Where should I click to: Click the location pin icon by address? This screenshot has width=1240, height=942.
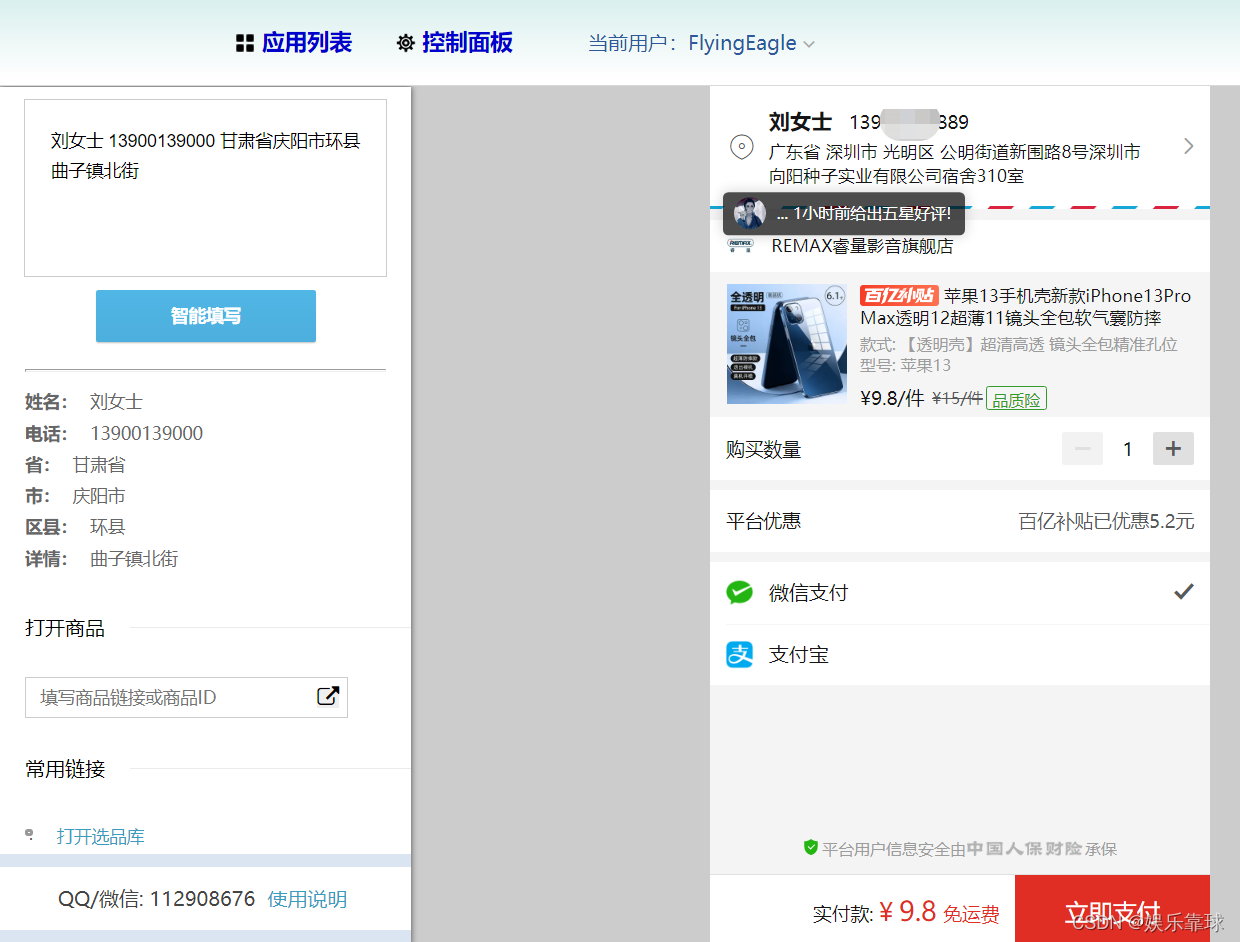click(741, 147)
